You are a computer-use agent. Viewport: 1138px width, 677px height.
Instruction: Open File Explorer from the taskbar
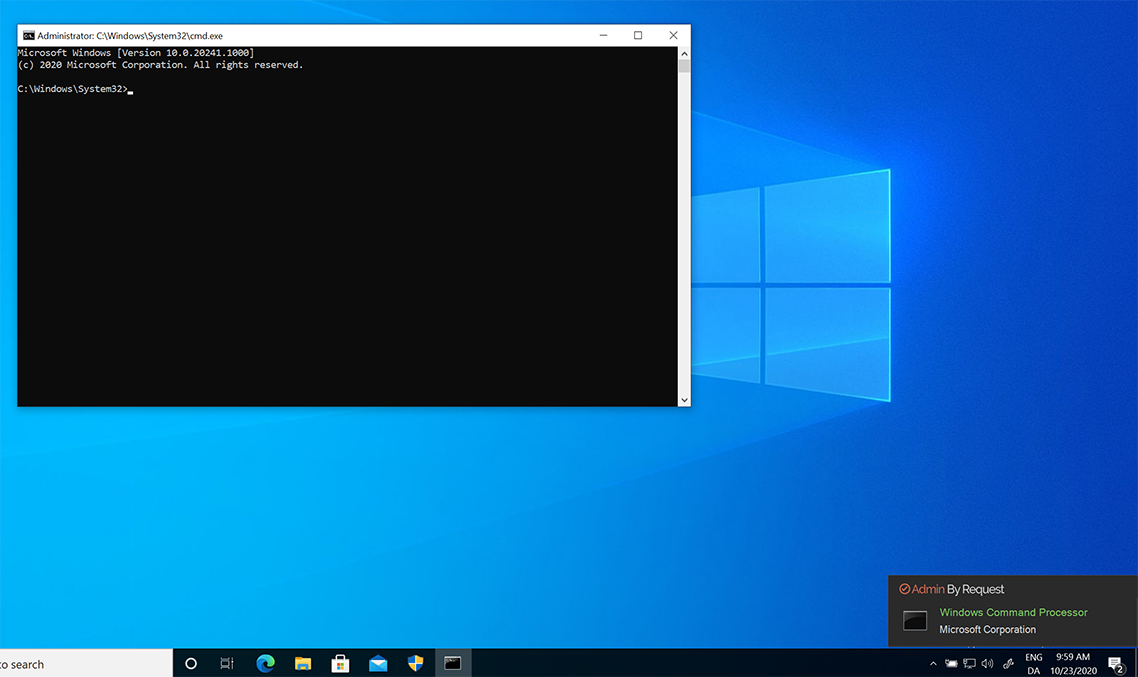click(x=303, y=663)
